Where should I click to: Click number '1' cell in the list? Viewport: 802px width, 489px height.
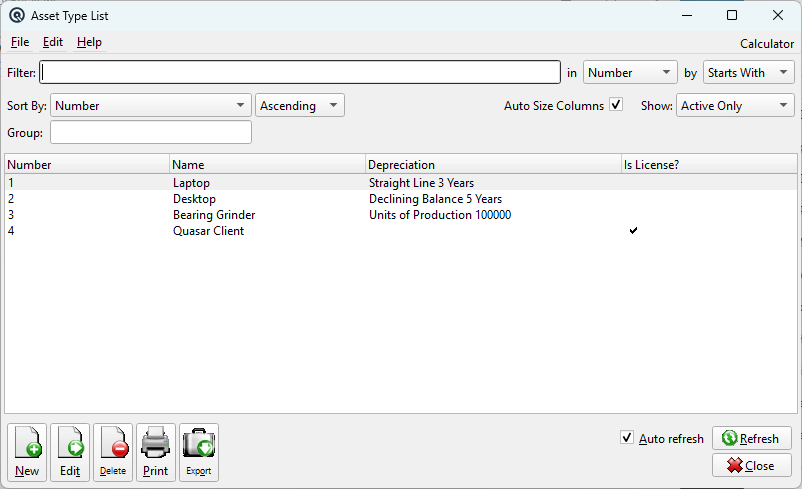(x=11, y=183)
